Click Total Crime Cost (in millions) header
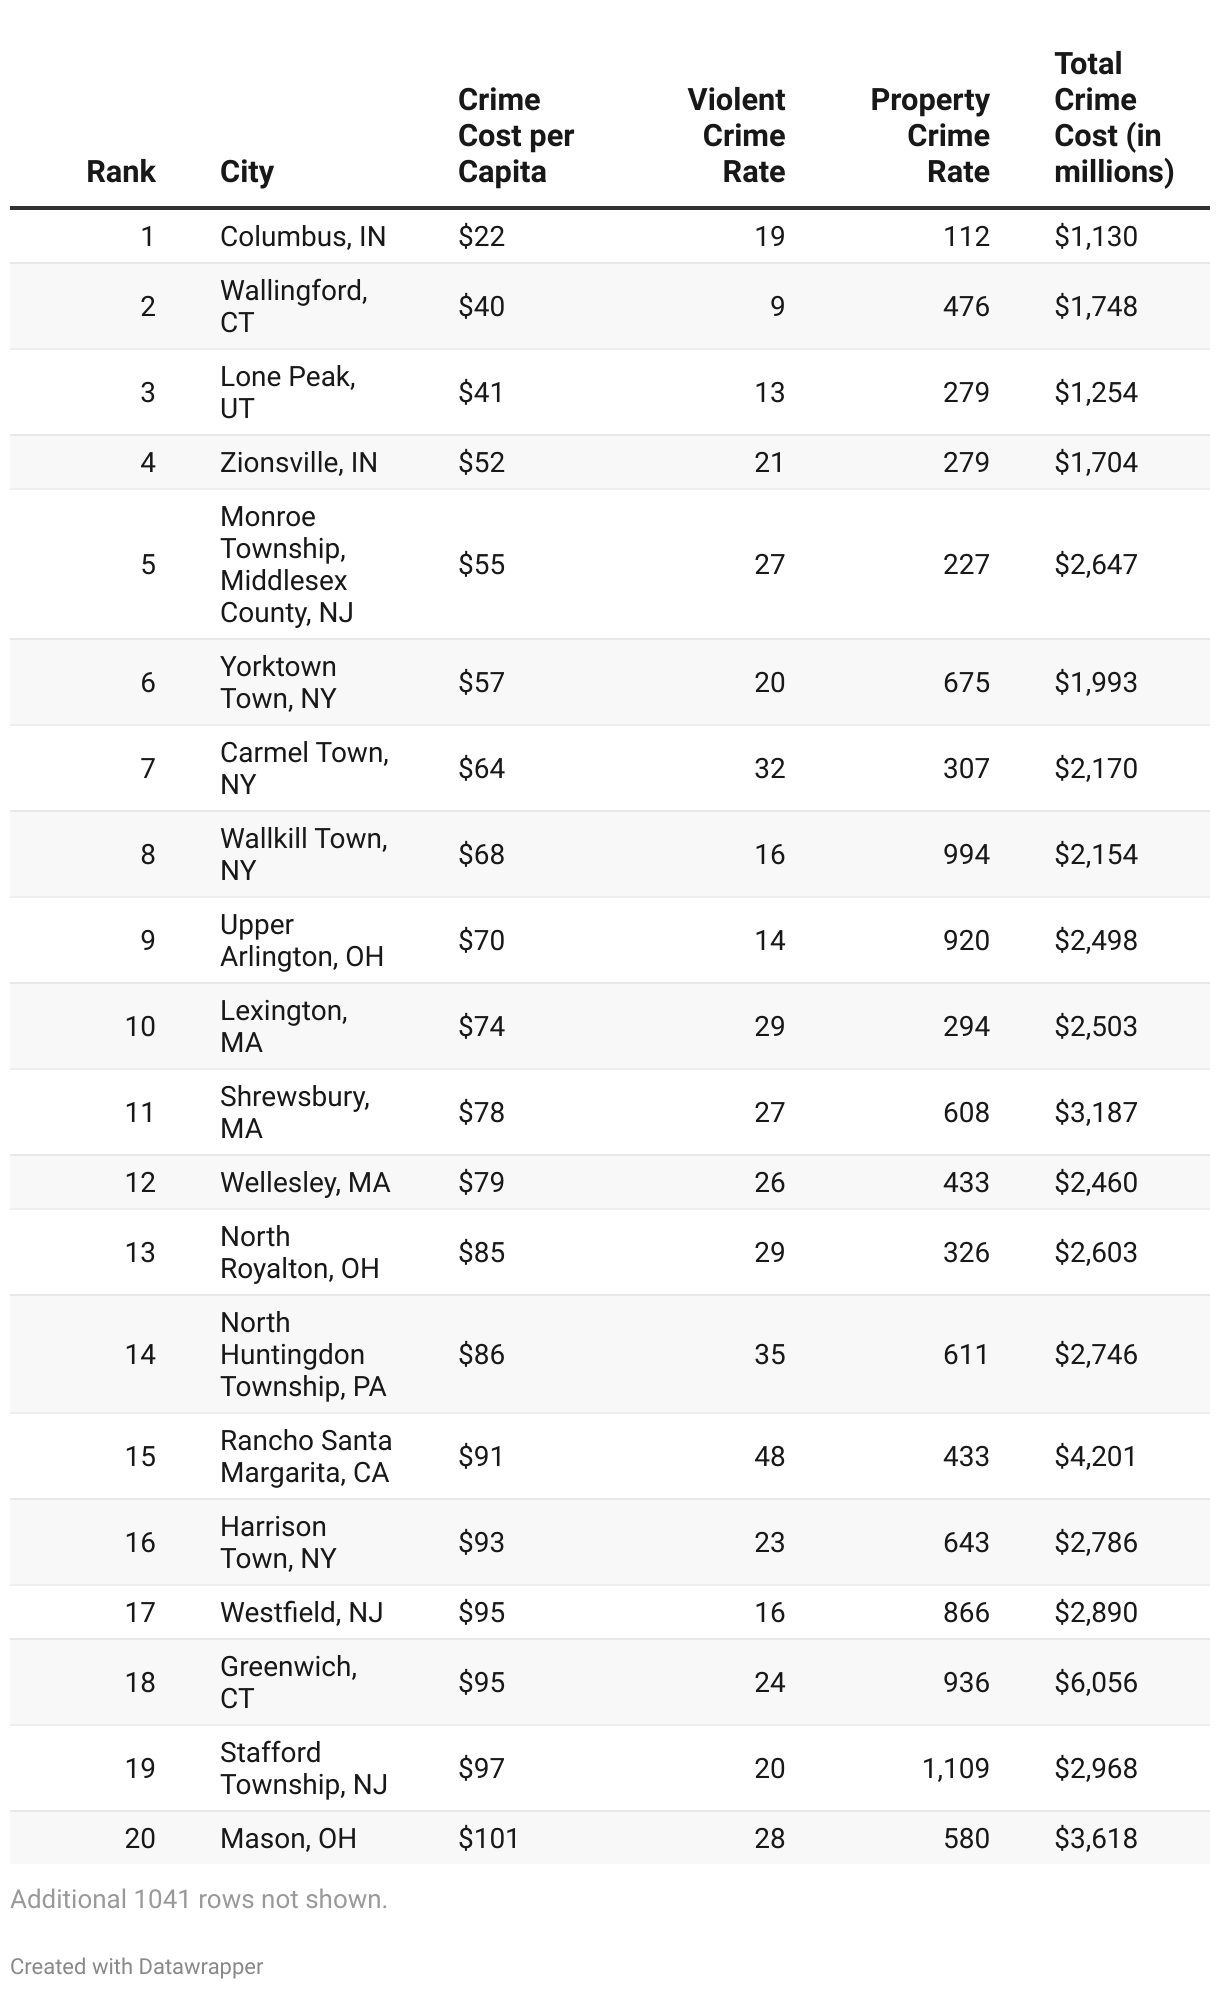 click(x=1114, y=117)
